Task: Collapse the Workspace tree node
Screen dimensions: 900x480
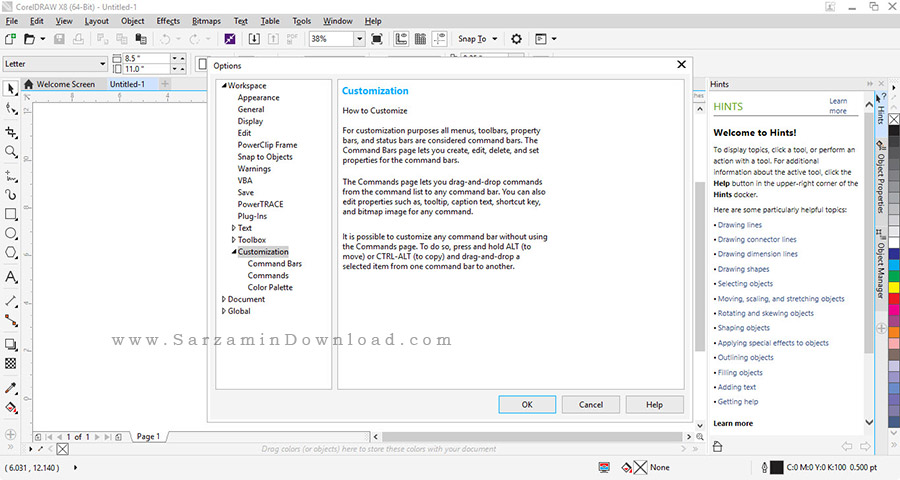Action: (224, 86)
